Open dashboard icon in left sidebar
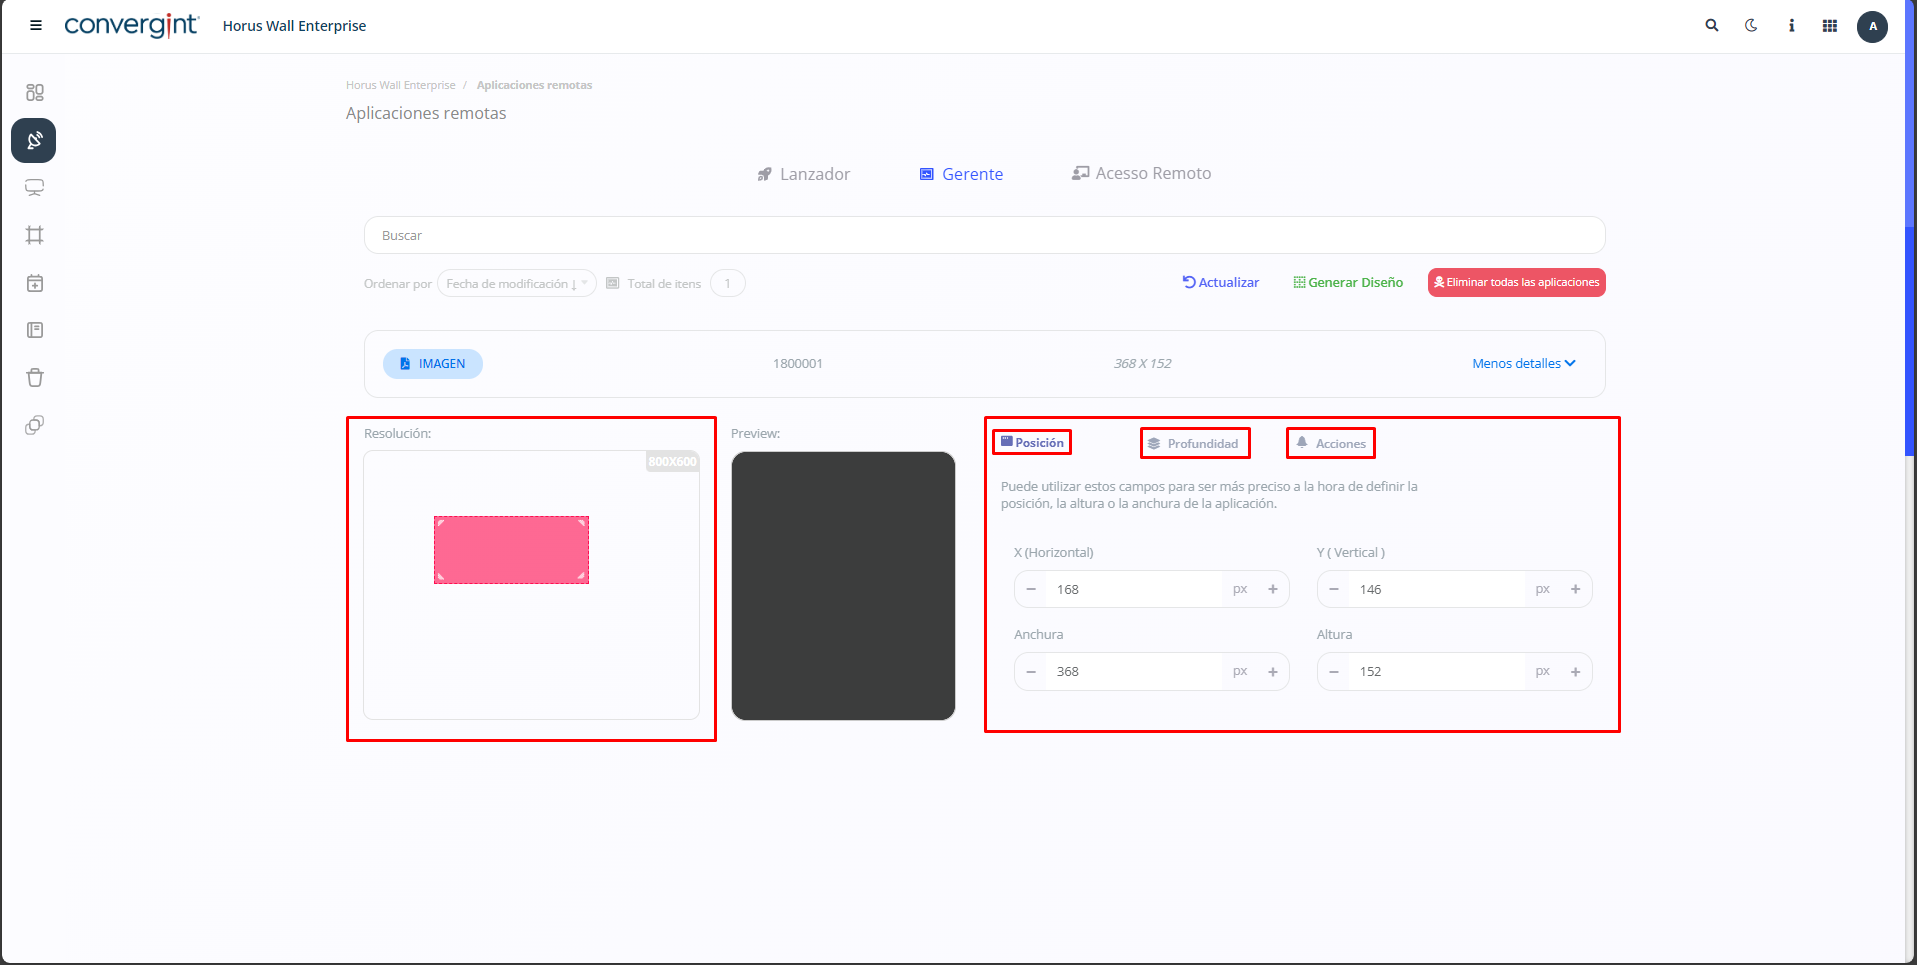 point(35,93)
